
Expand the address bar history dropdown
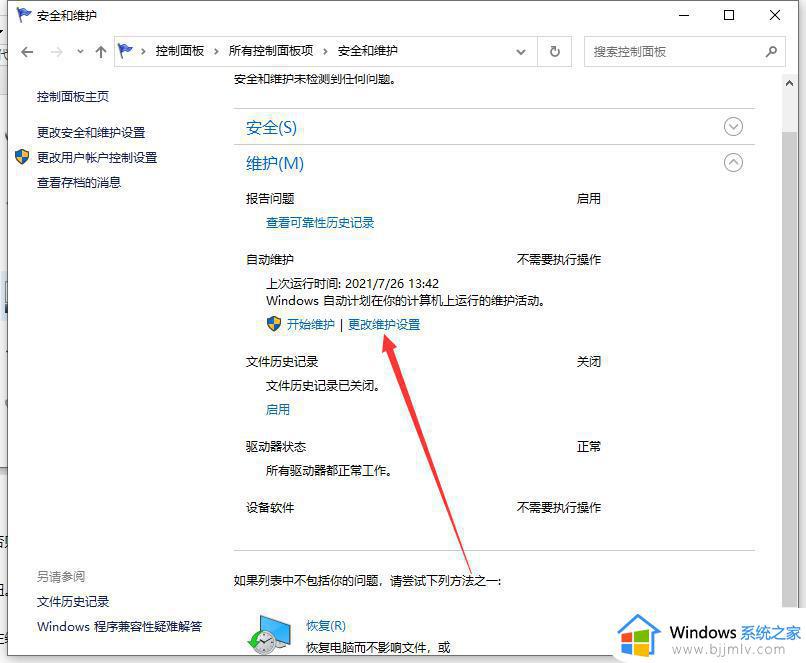tap(521, 52)
